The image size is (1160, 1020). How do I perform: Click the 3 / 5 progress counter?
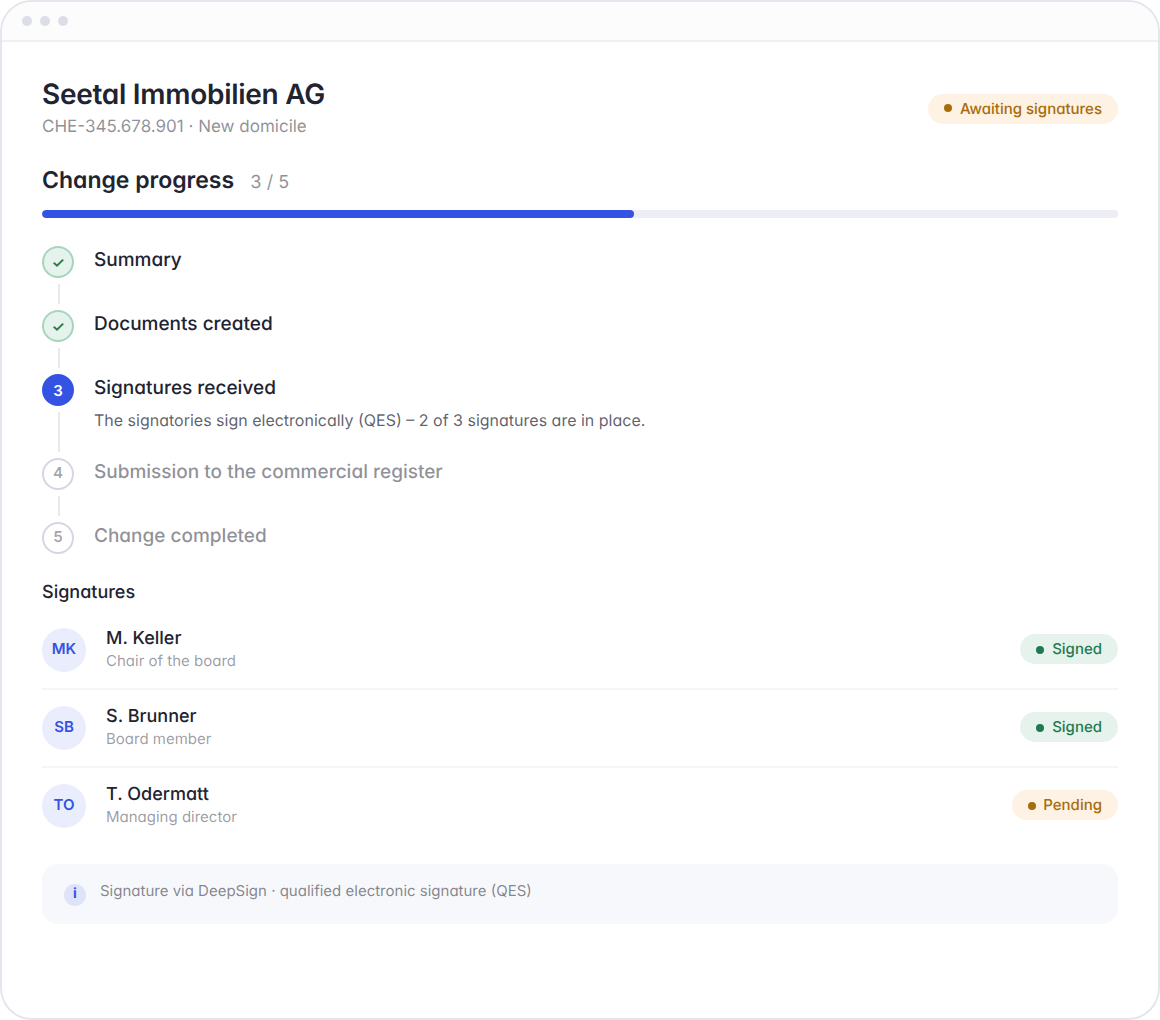269,182
